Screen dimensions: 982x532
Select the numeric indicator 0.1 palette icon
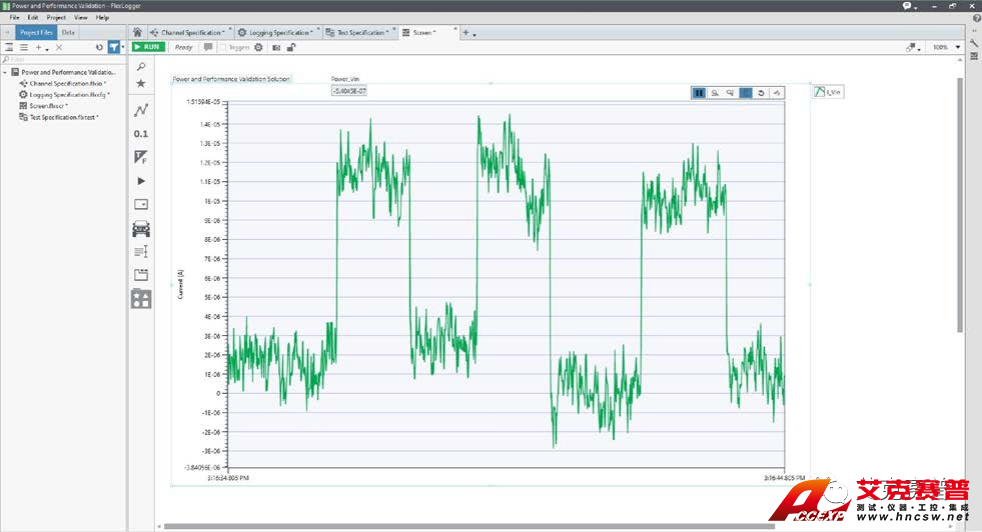click(141, 133)
